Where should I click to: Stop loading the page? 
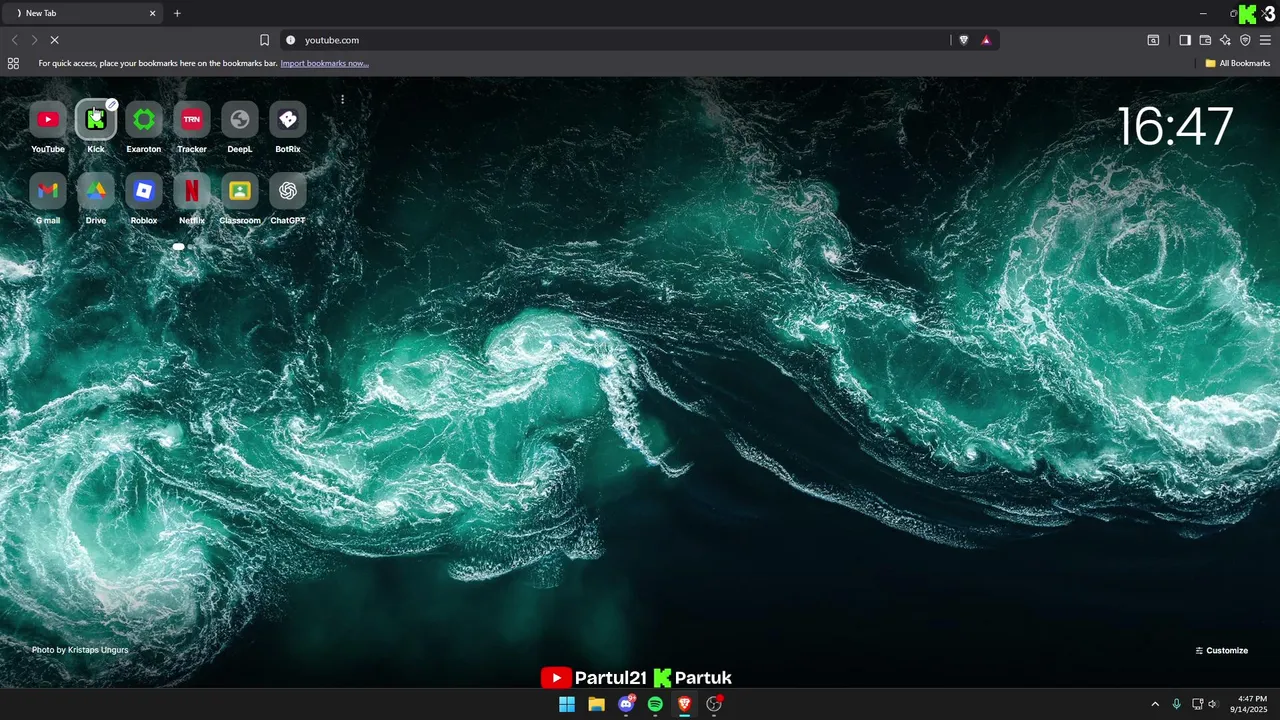tap(55, 40)
